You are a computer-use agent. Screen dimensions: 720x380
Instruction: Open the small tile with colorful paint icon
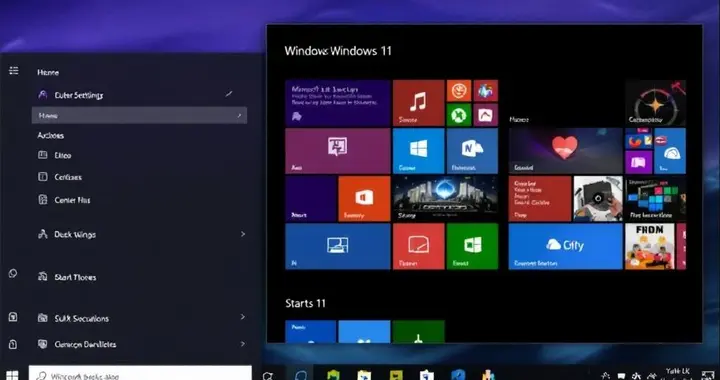click(486, 91)
